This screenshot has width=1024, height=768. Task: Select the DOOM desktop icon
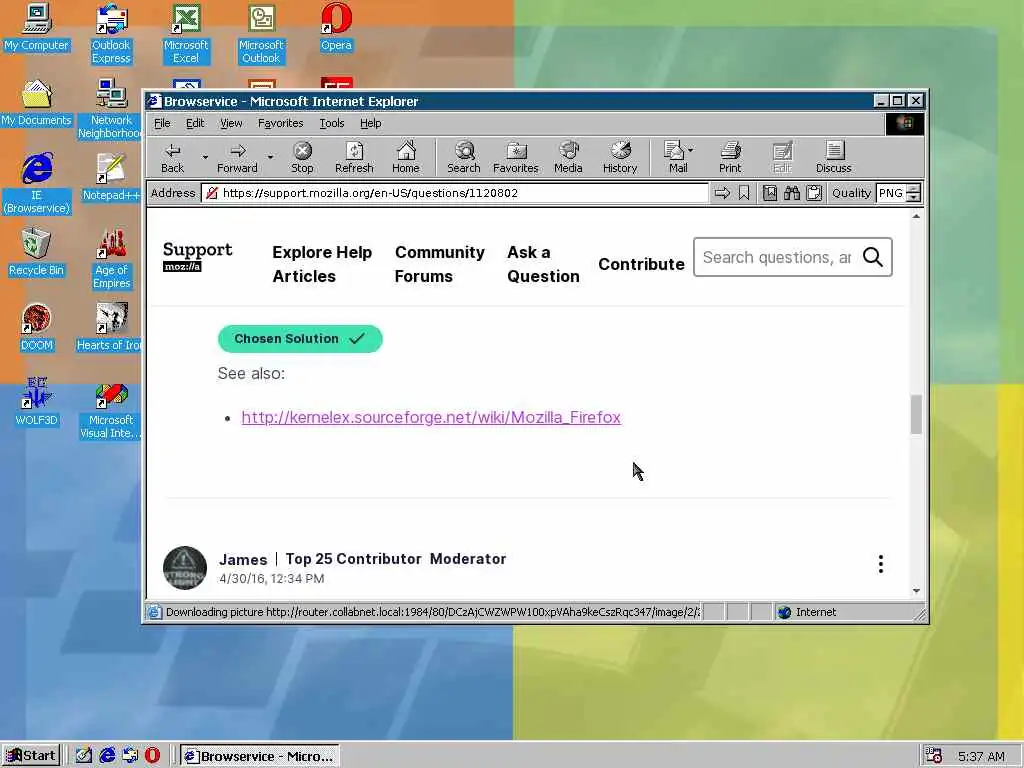pos(37,327)
